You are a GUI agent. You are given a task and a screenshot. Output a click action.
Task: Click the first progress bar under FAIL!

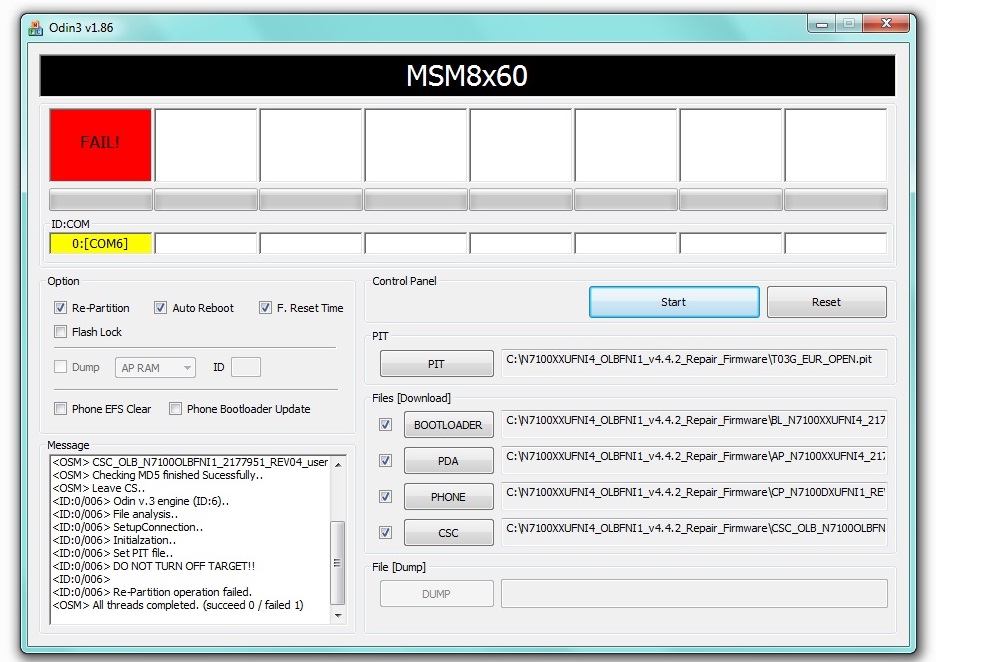[101, 200]
